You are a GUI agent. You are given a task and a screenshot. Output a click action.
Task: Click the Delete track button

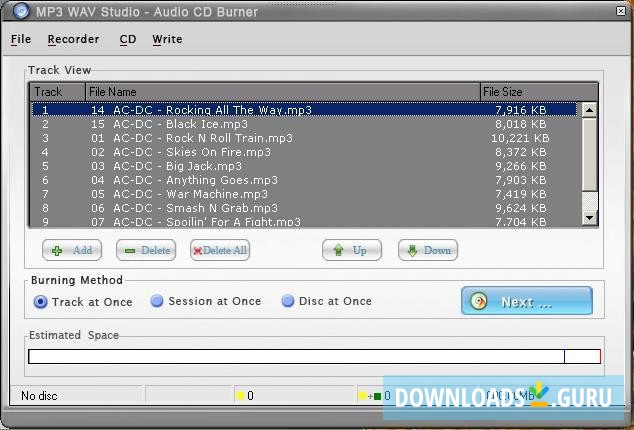tap(146, 250)
